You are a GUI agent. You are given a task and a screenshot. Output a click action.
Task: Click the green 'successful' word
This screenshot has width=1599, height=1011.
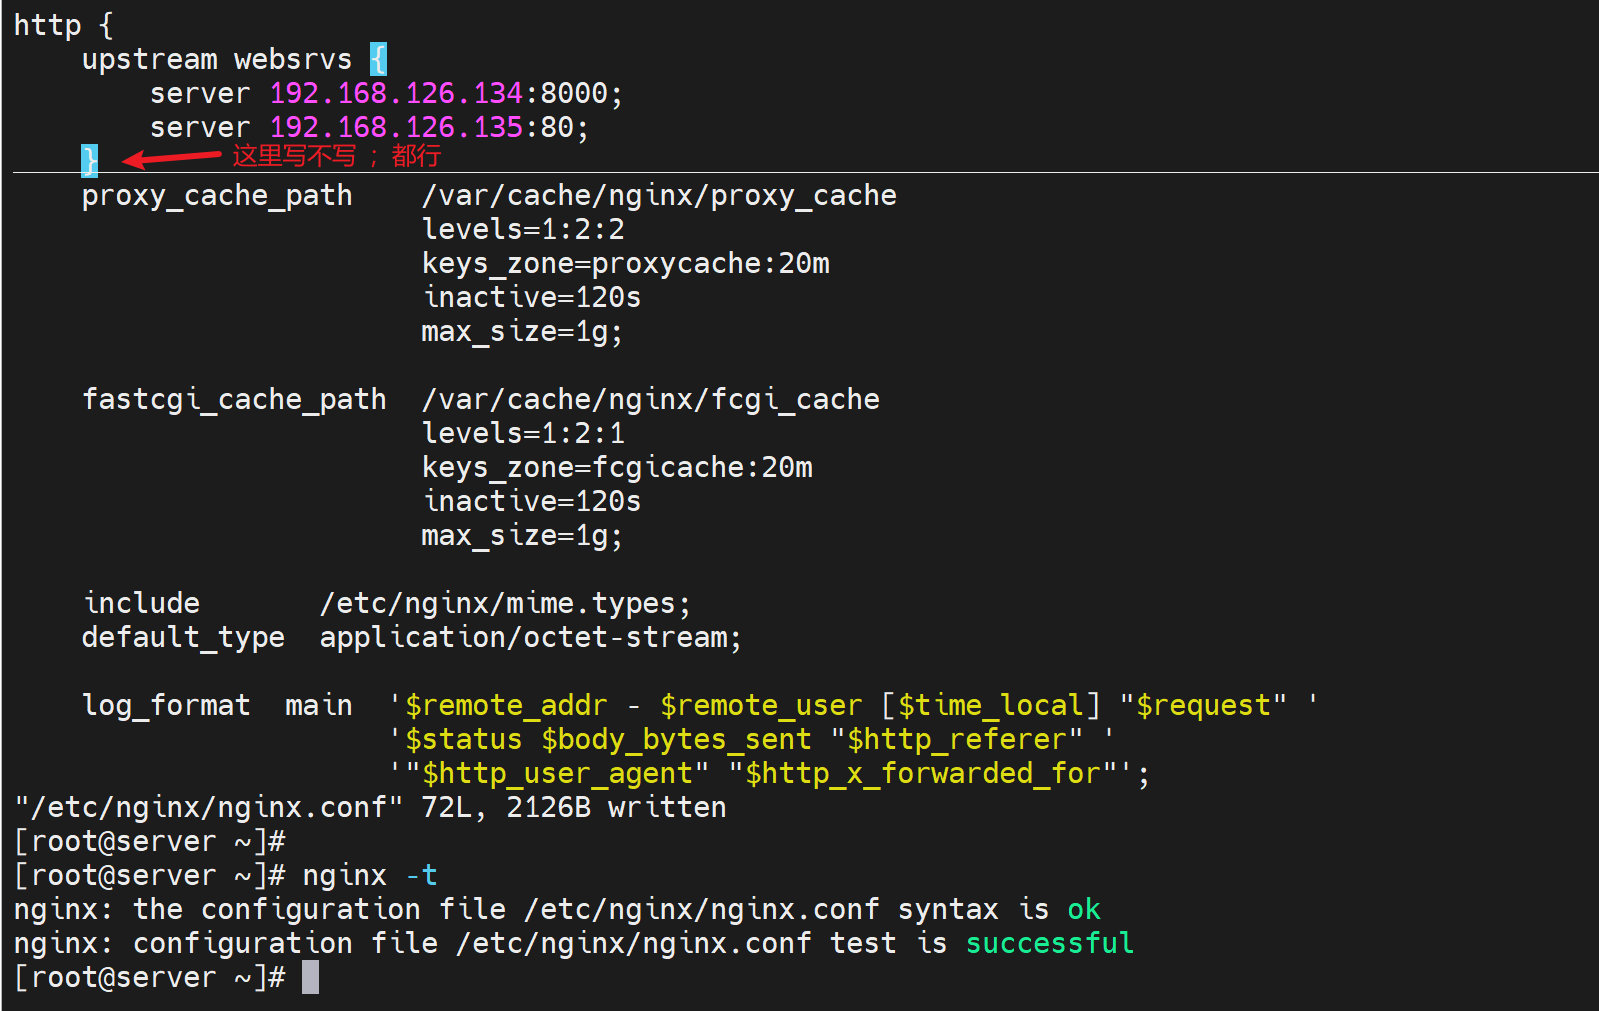click(1049, 944)
